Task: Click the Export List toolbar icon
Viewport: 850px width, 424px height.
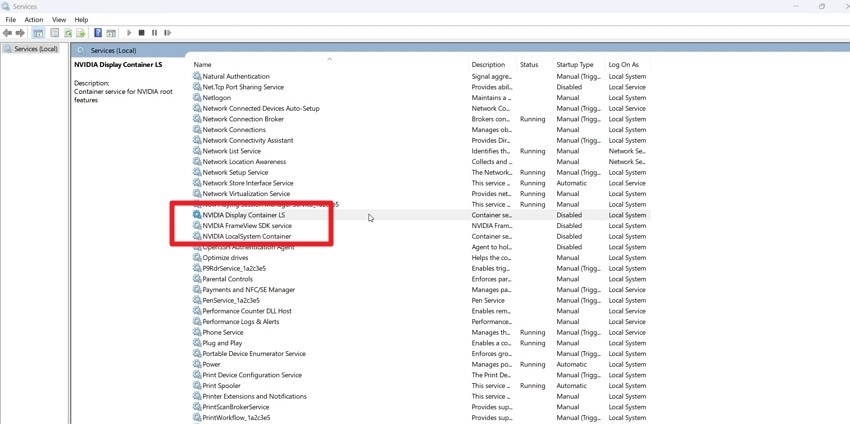Action: pos(80,33)
